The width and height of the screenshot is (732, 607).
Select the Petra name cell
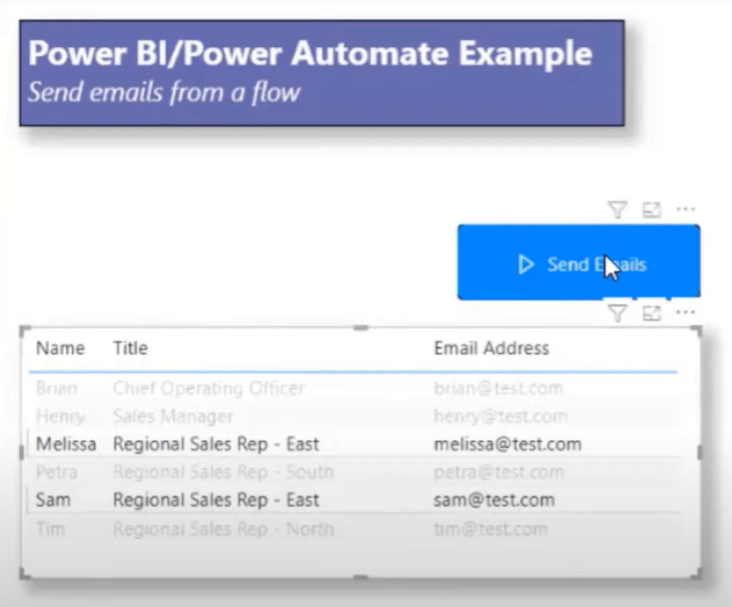(x=56, y=473)
